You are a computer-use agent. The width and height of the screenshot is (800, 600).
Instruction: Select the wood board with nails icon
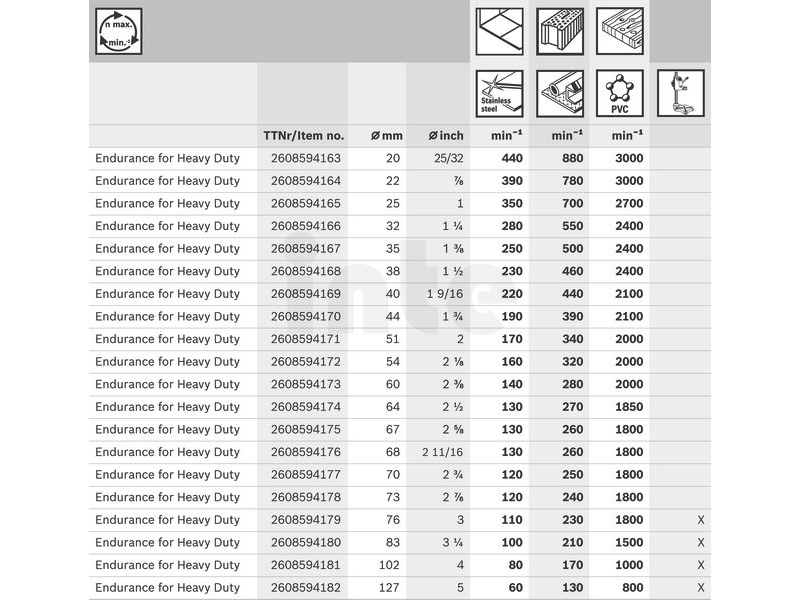click(620, 29)
